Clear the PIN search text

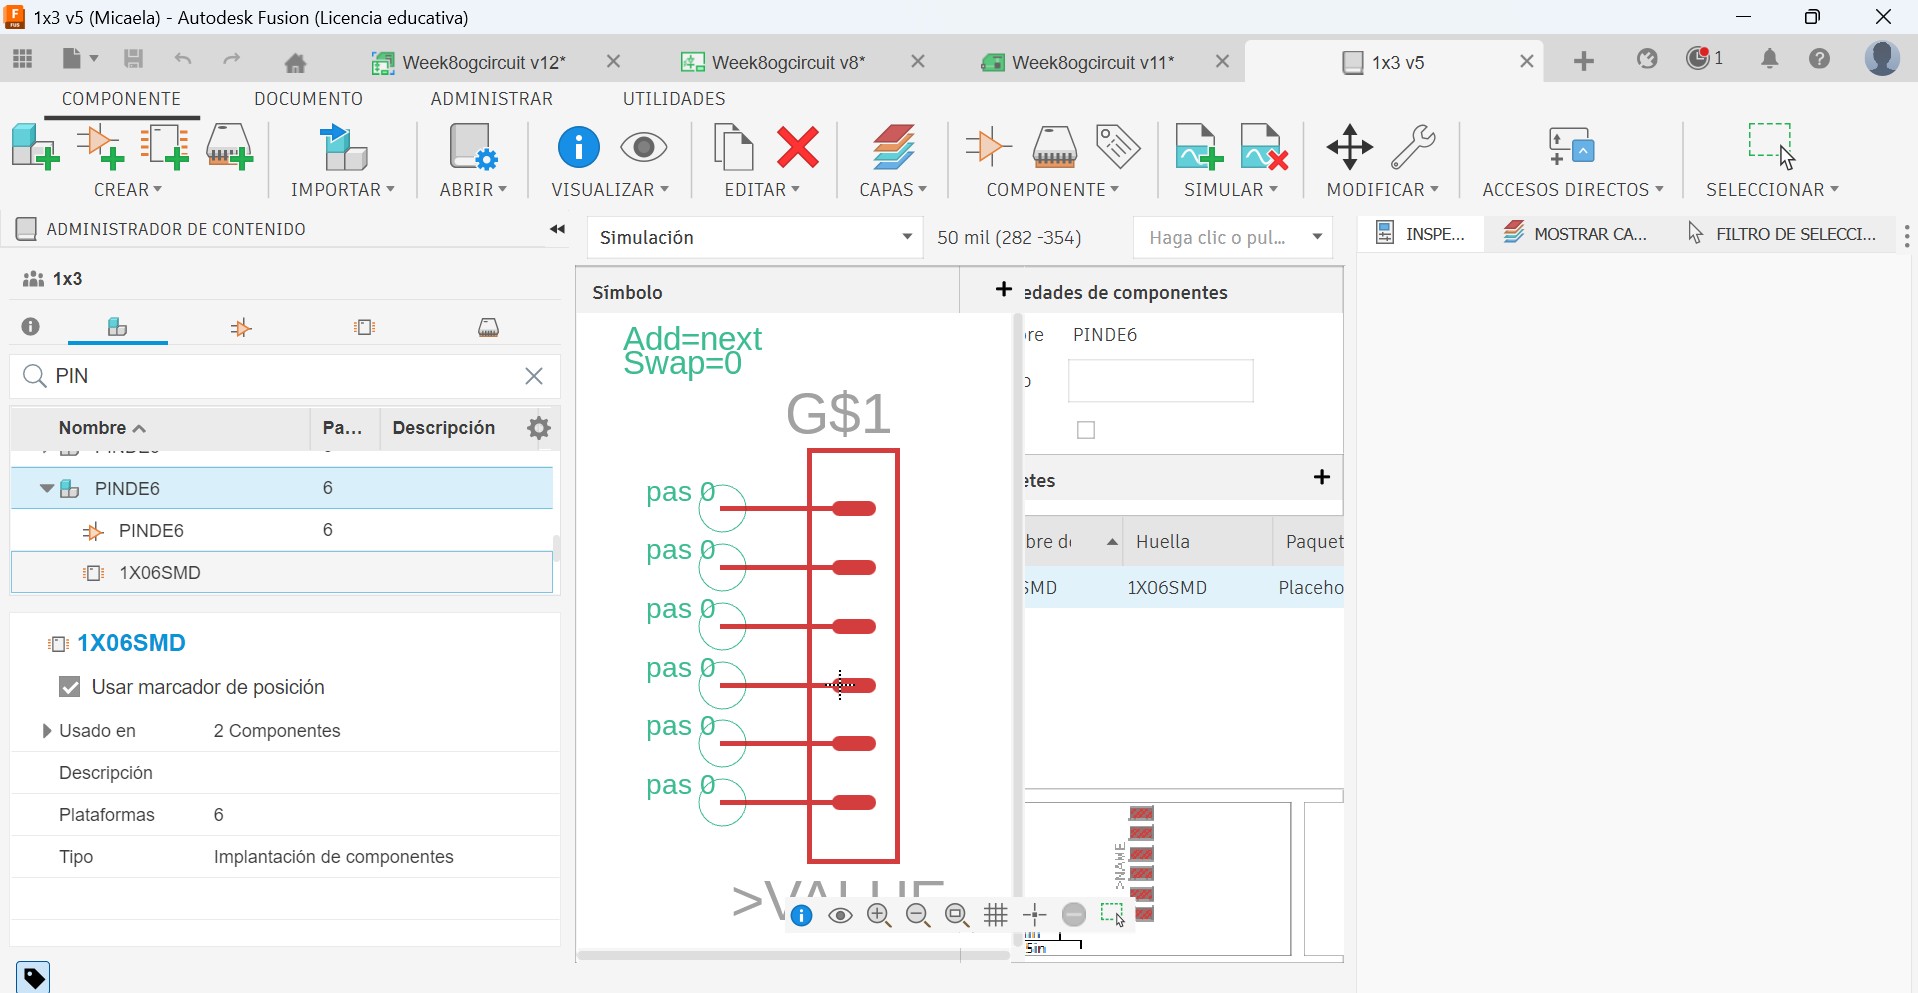click(534, 376)
